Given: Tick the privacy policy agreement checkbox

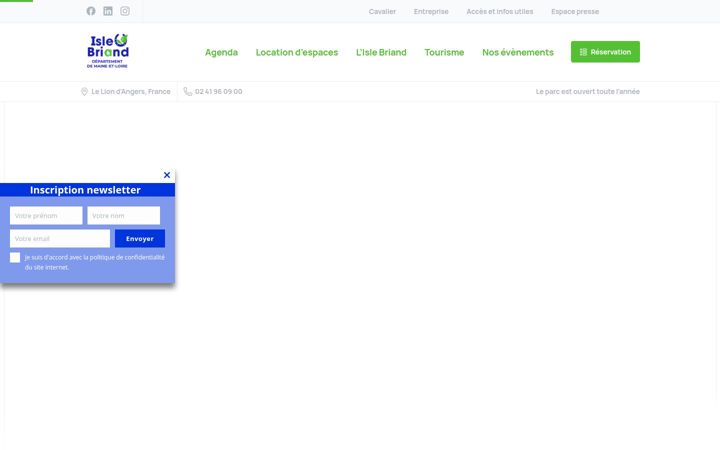Looking at the screenshot, I should (15, 258).
